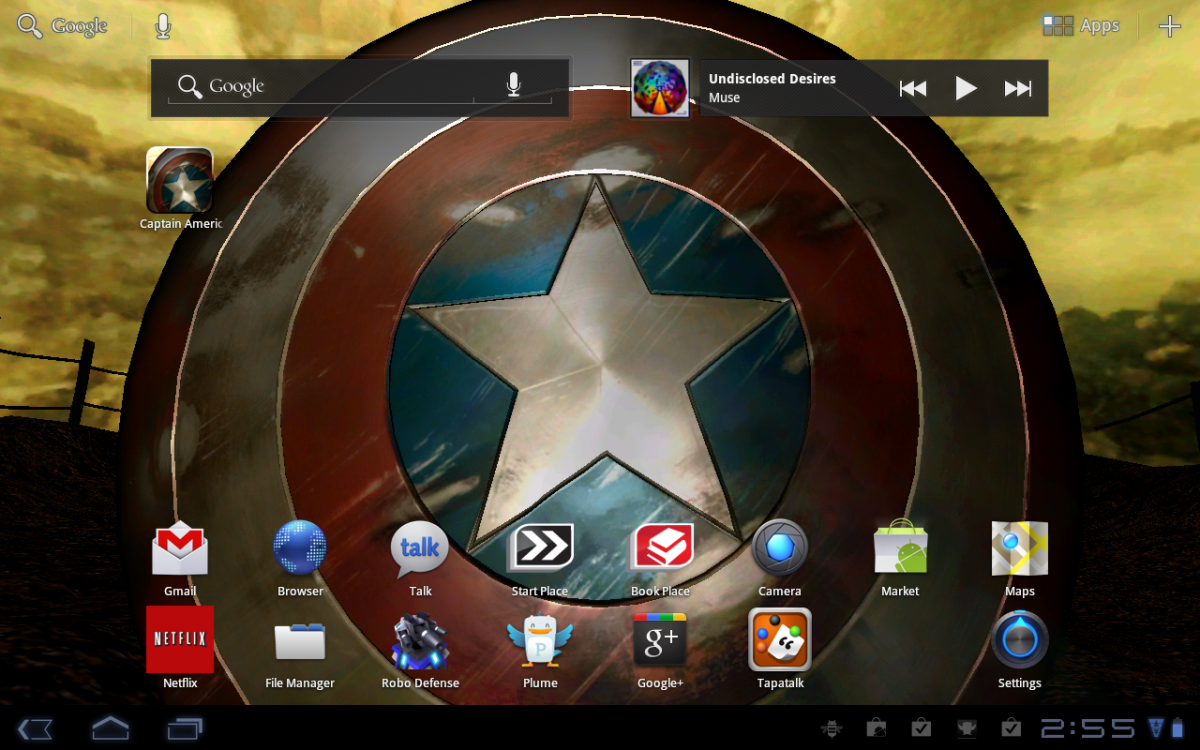This screenshot has width=1200, height=750.
Task: Open the Maps app
Action: pos(1020,548)
